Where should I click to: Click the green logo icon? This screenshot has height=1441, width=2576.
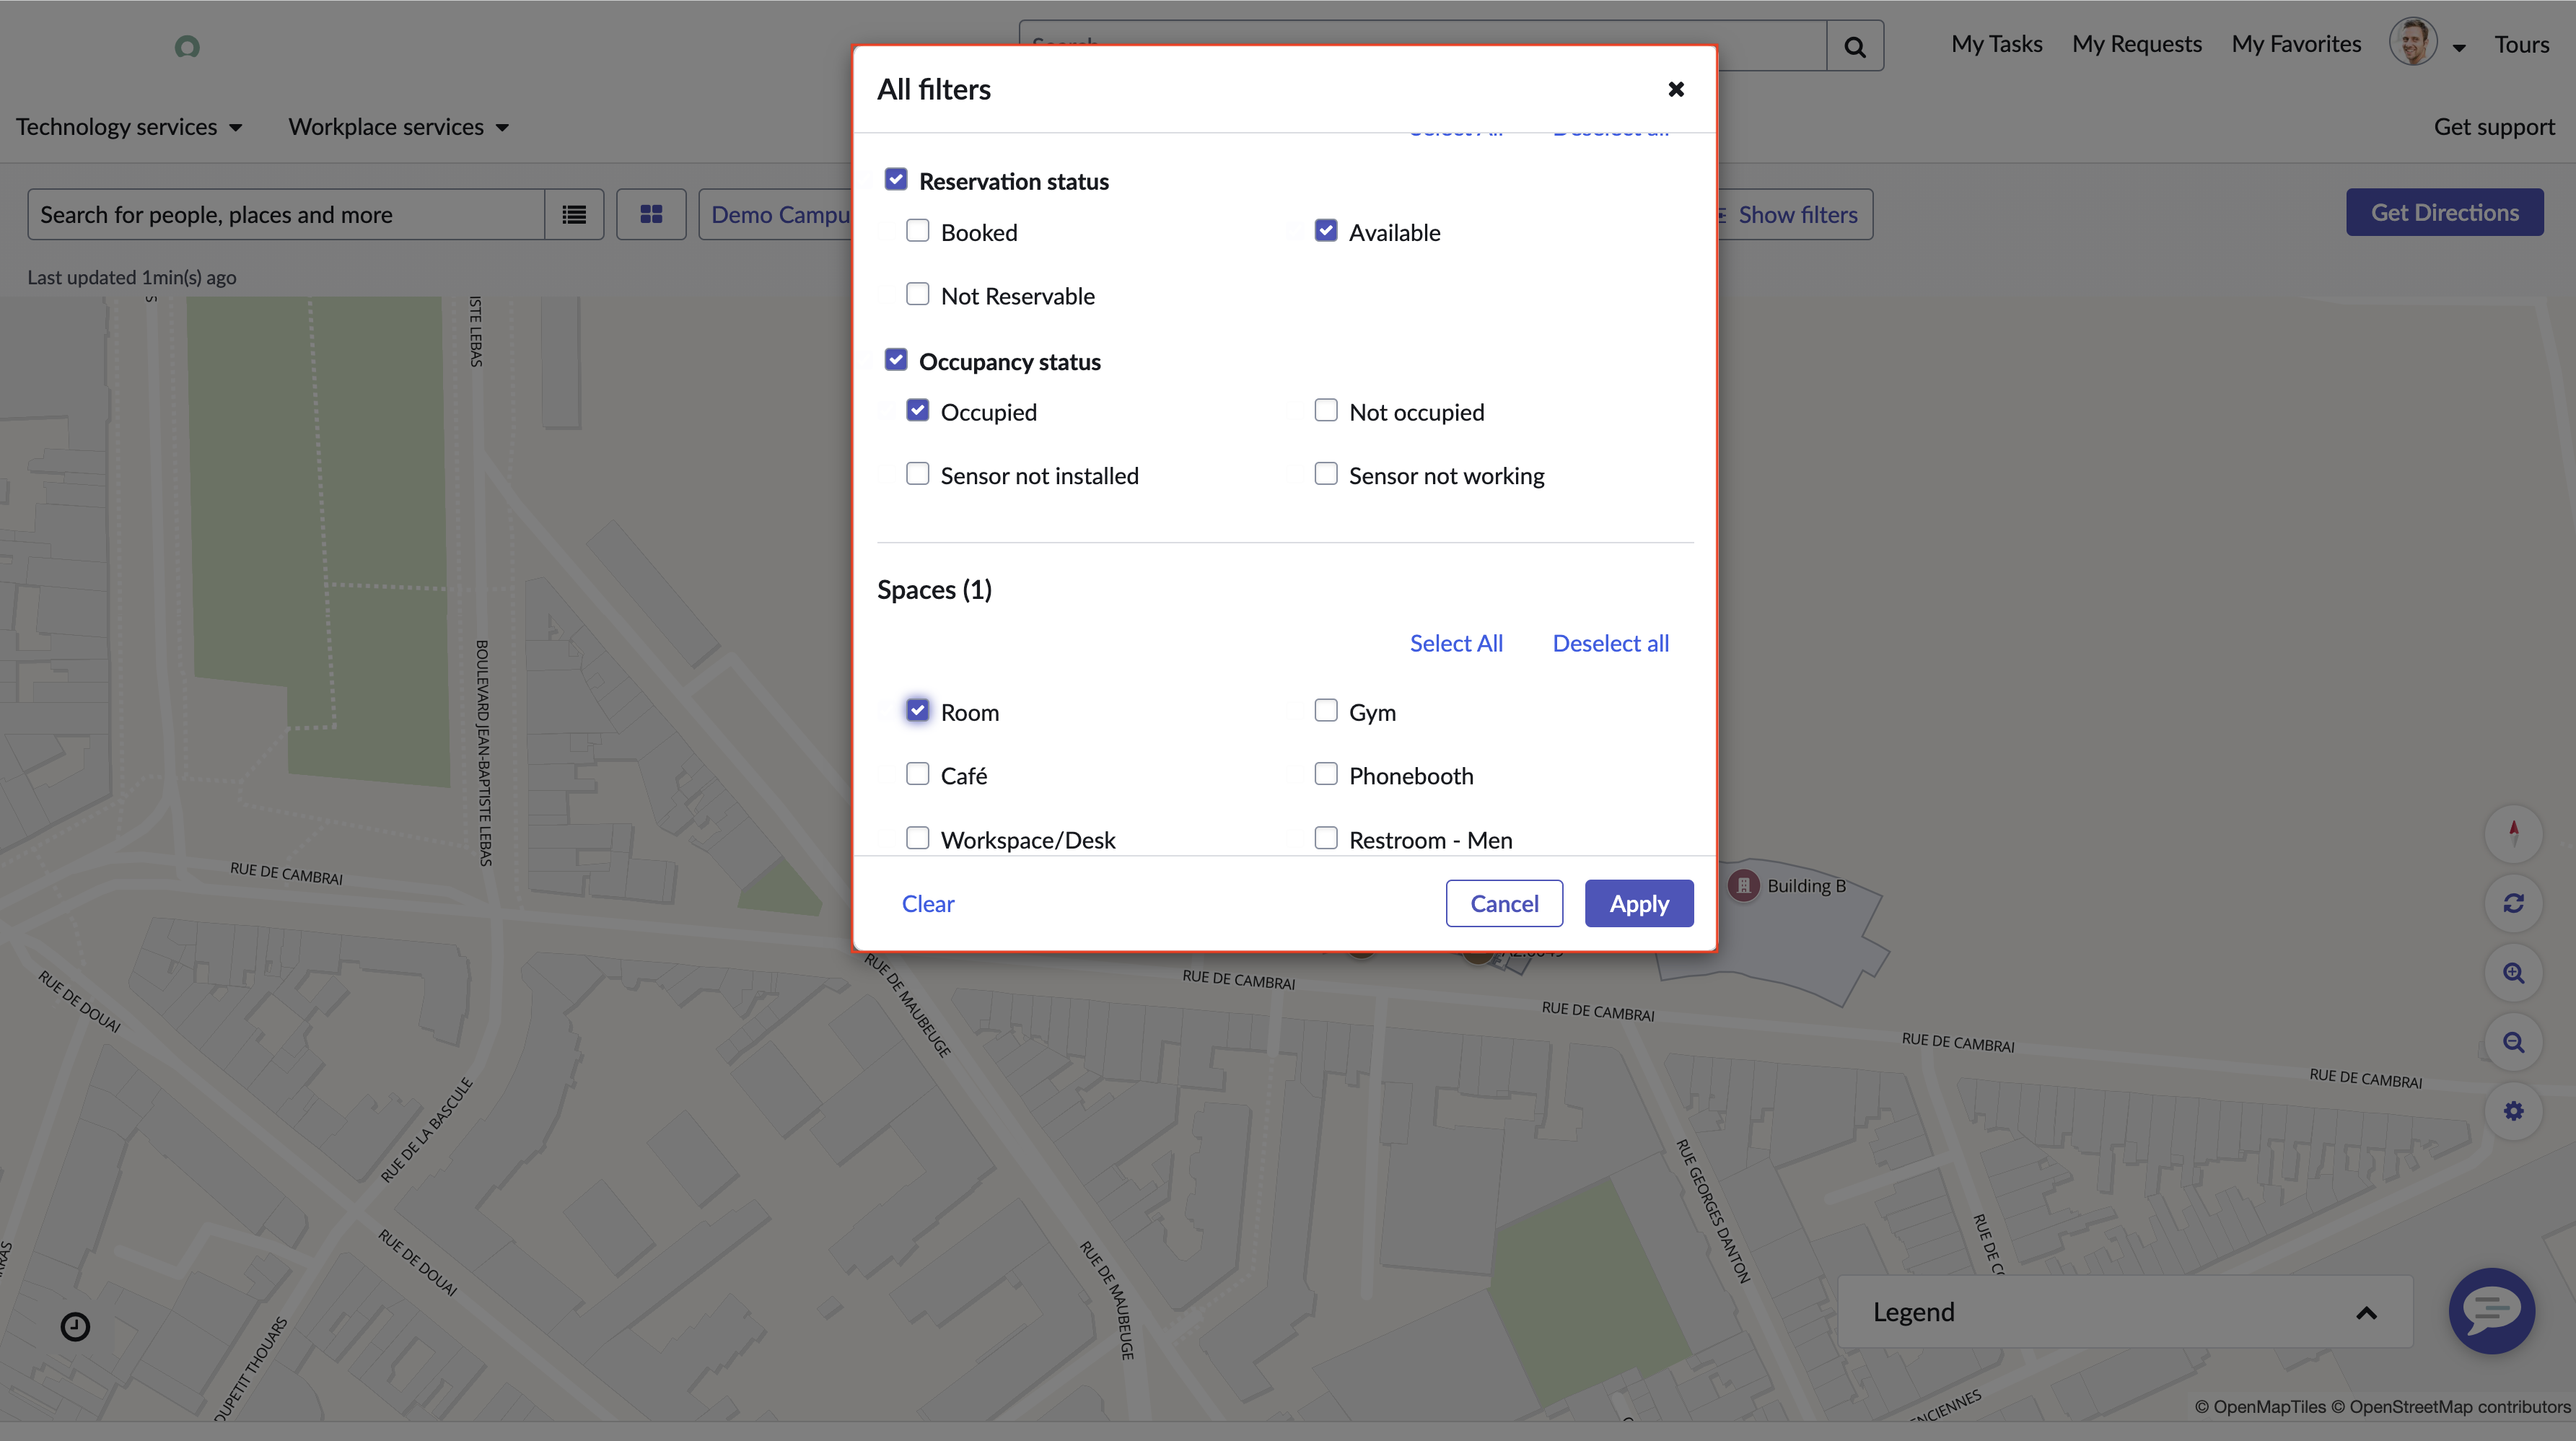[x=187, y=47]
